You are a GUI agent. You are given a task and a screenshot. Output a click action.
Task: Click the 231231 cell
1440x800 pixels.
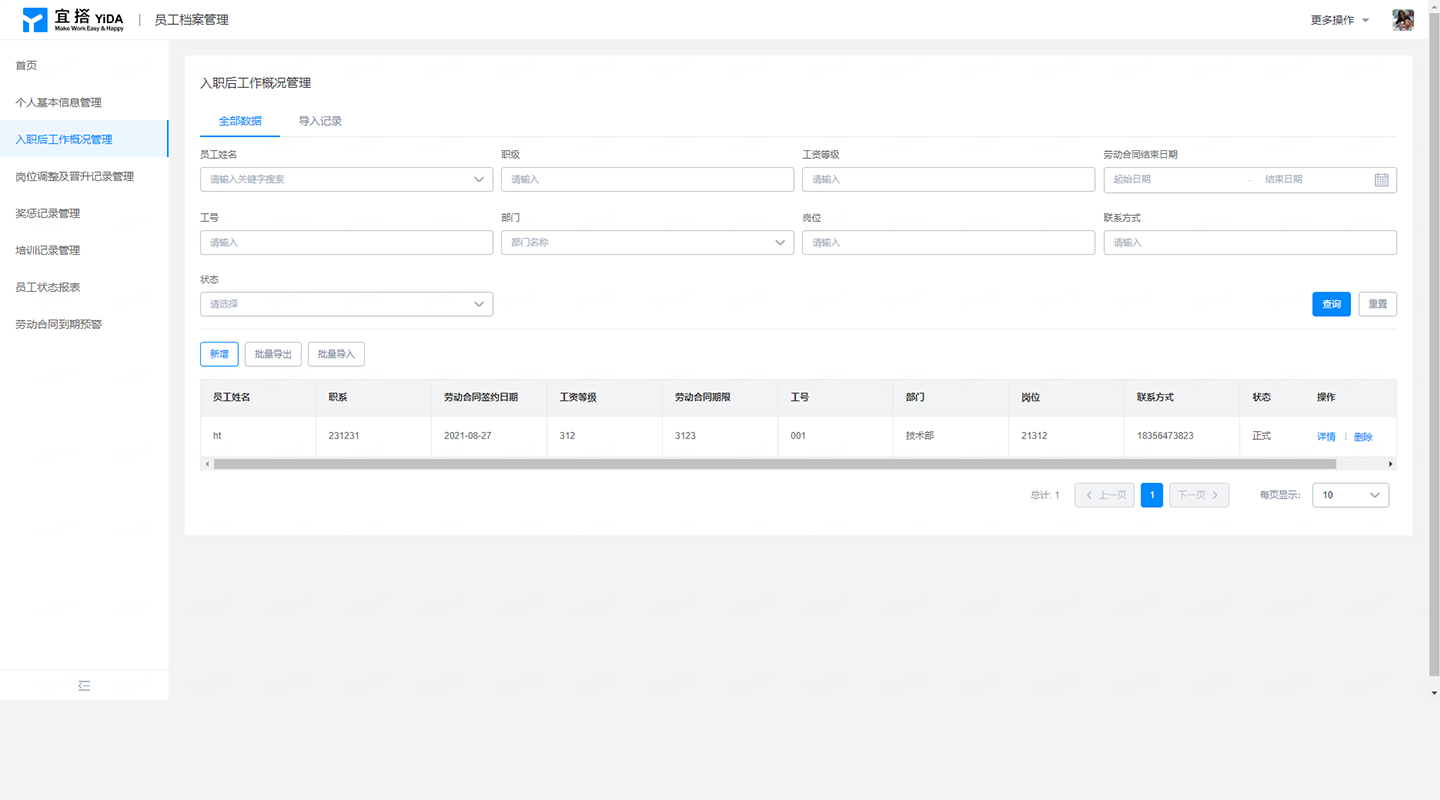[x=373, y=436]
